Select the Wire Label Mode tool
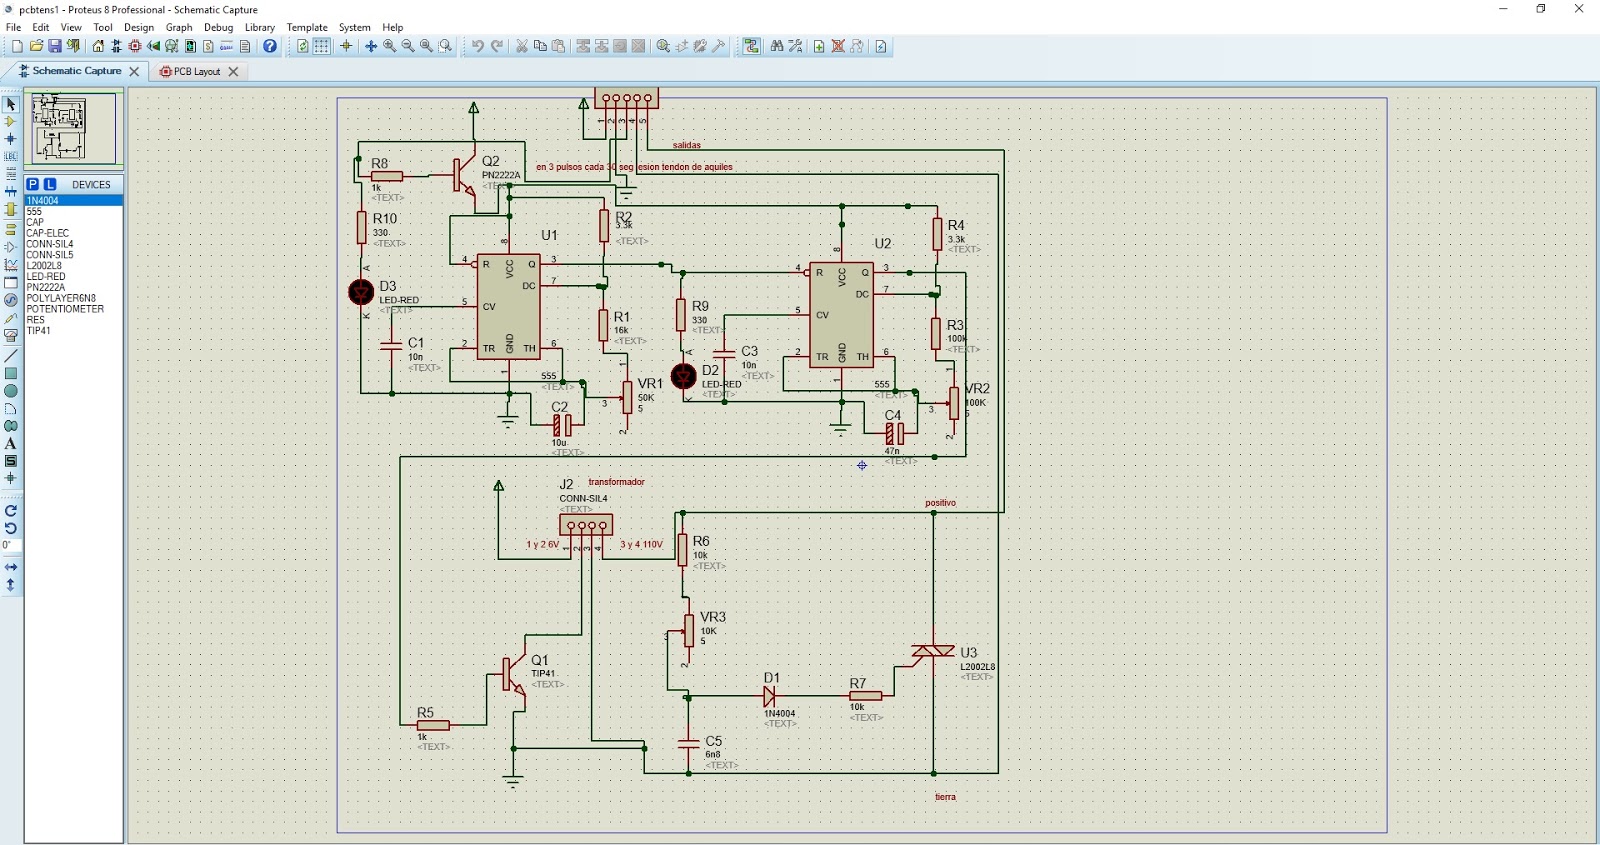Viewport: 1600px width, 845px height. pyautogui.click(x=11, y=156)
